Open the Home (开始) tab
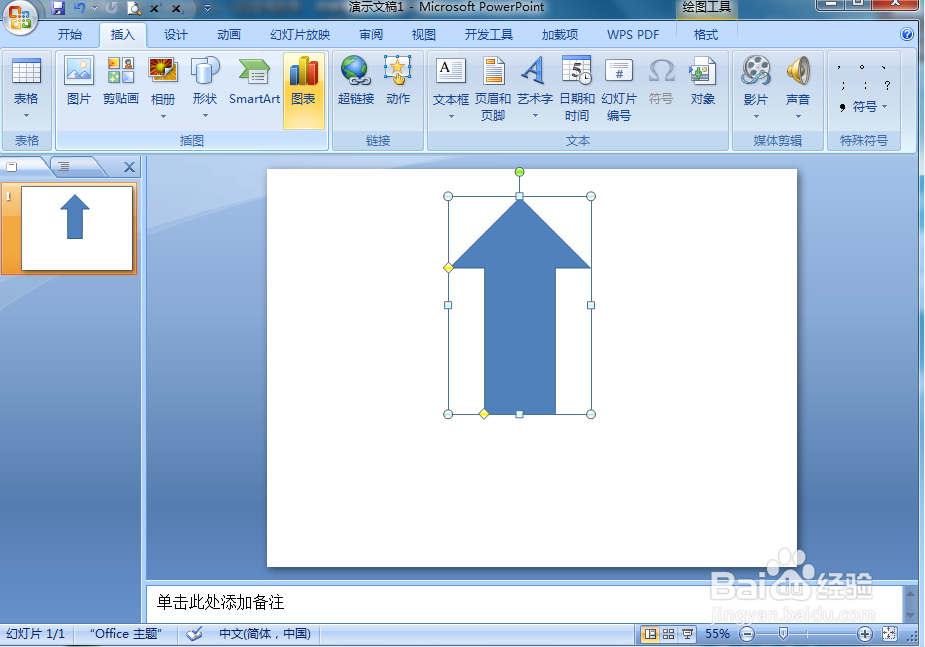 [70, 35]
